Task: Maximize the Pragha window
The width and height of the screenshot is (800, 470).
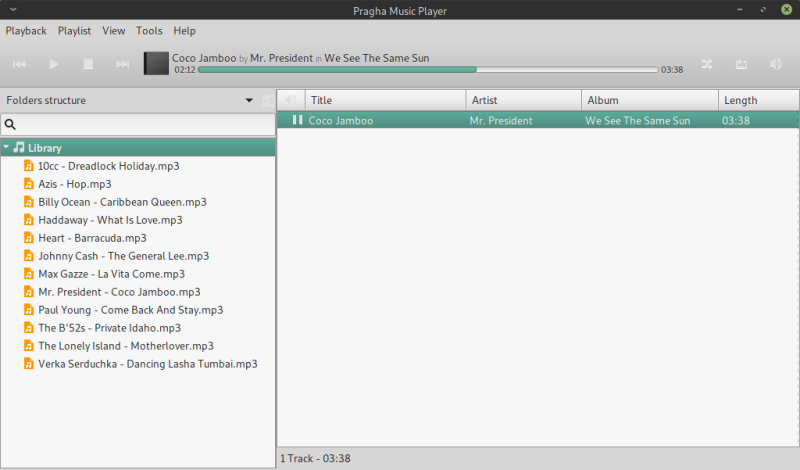Action: pos(763,10)
